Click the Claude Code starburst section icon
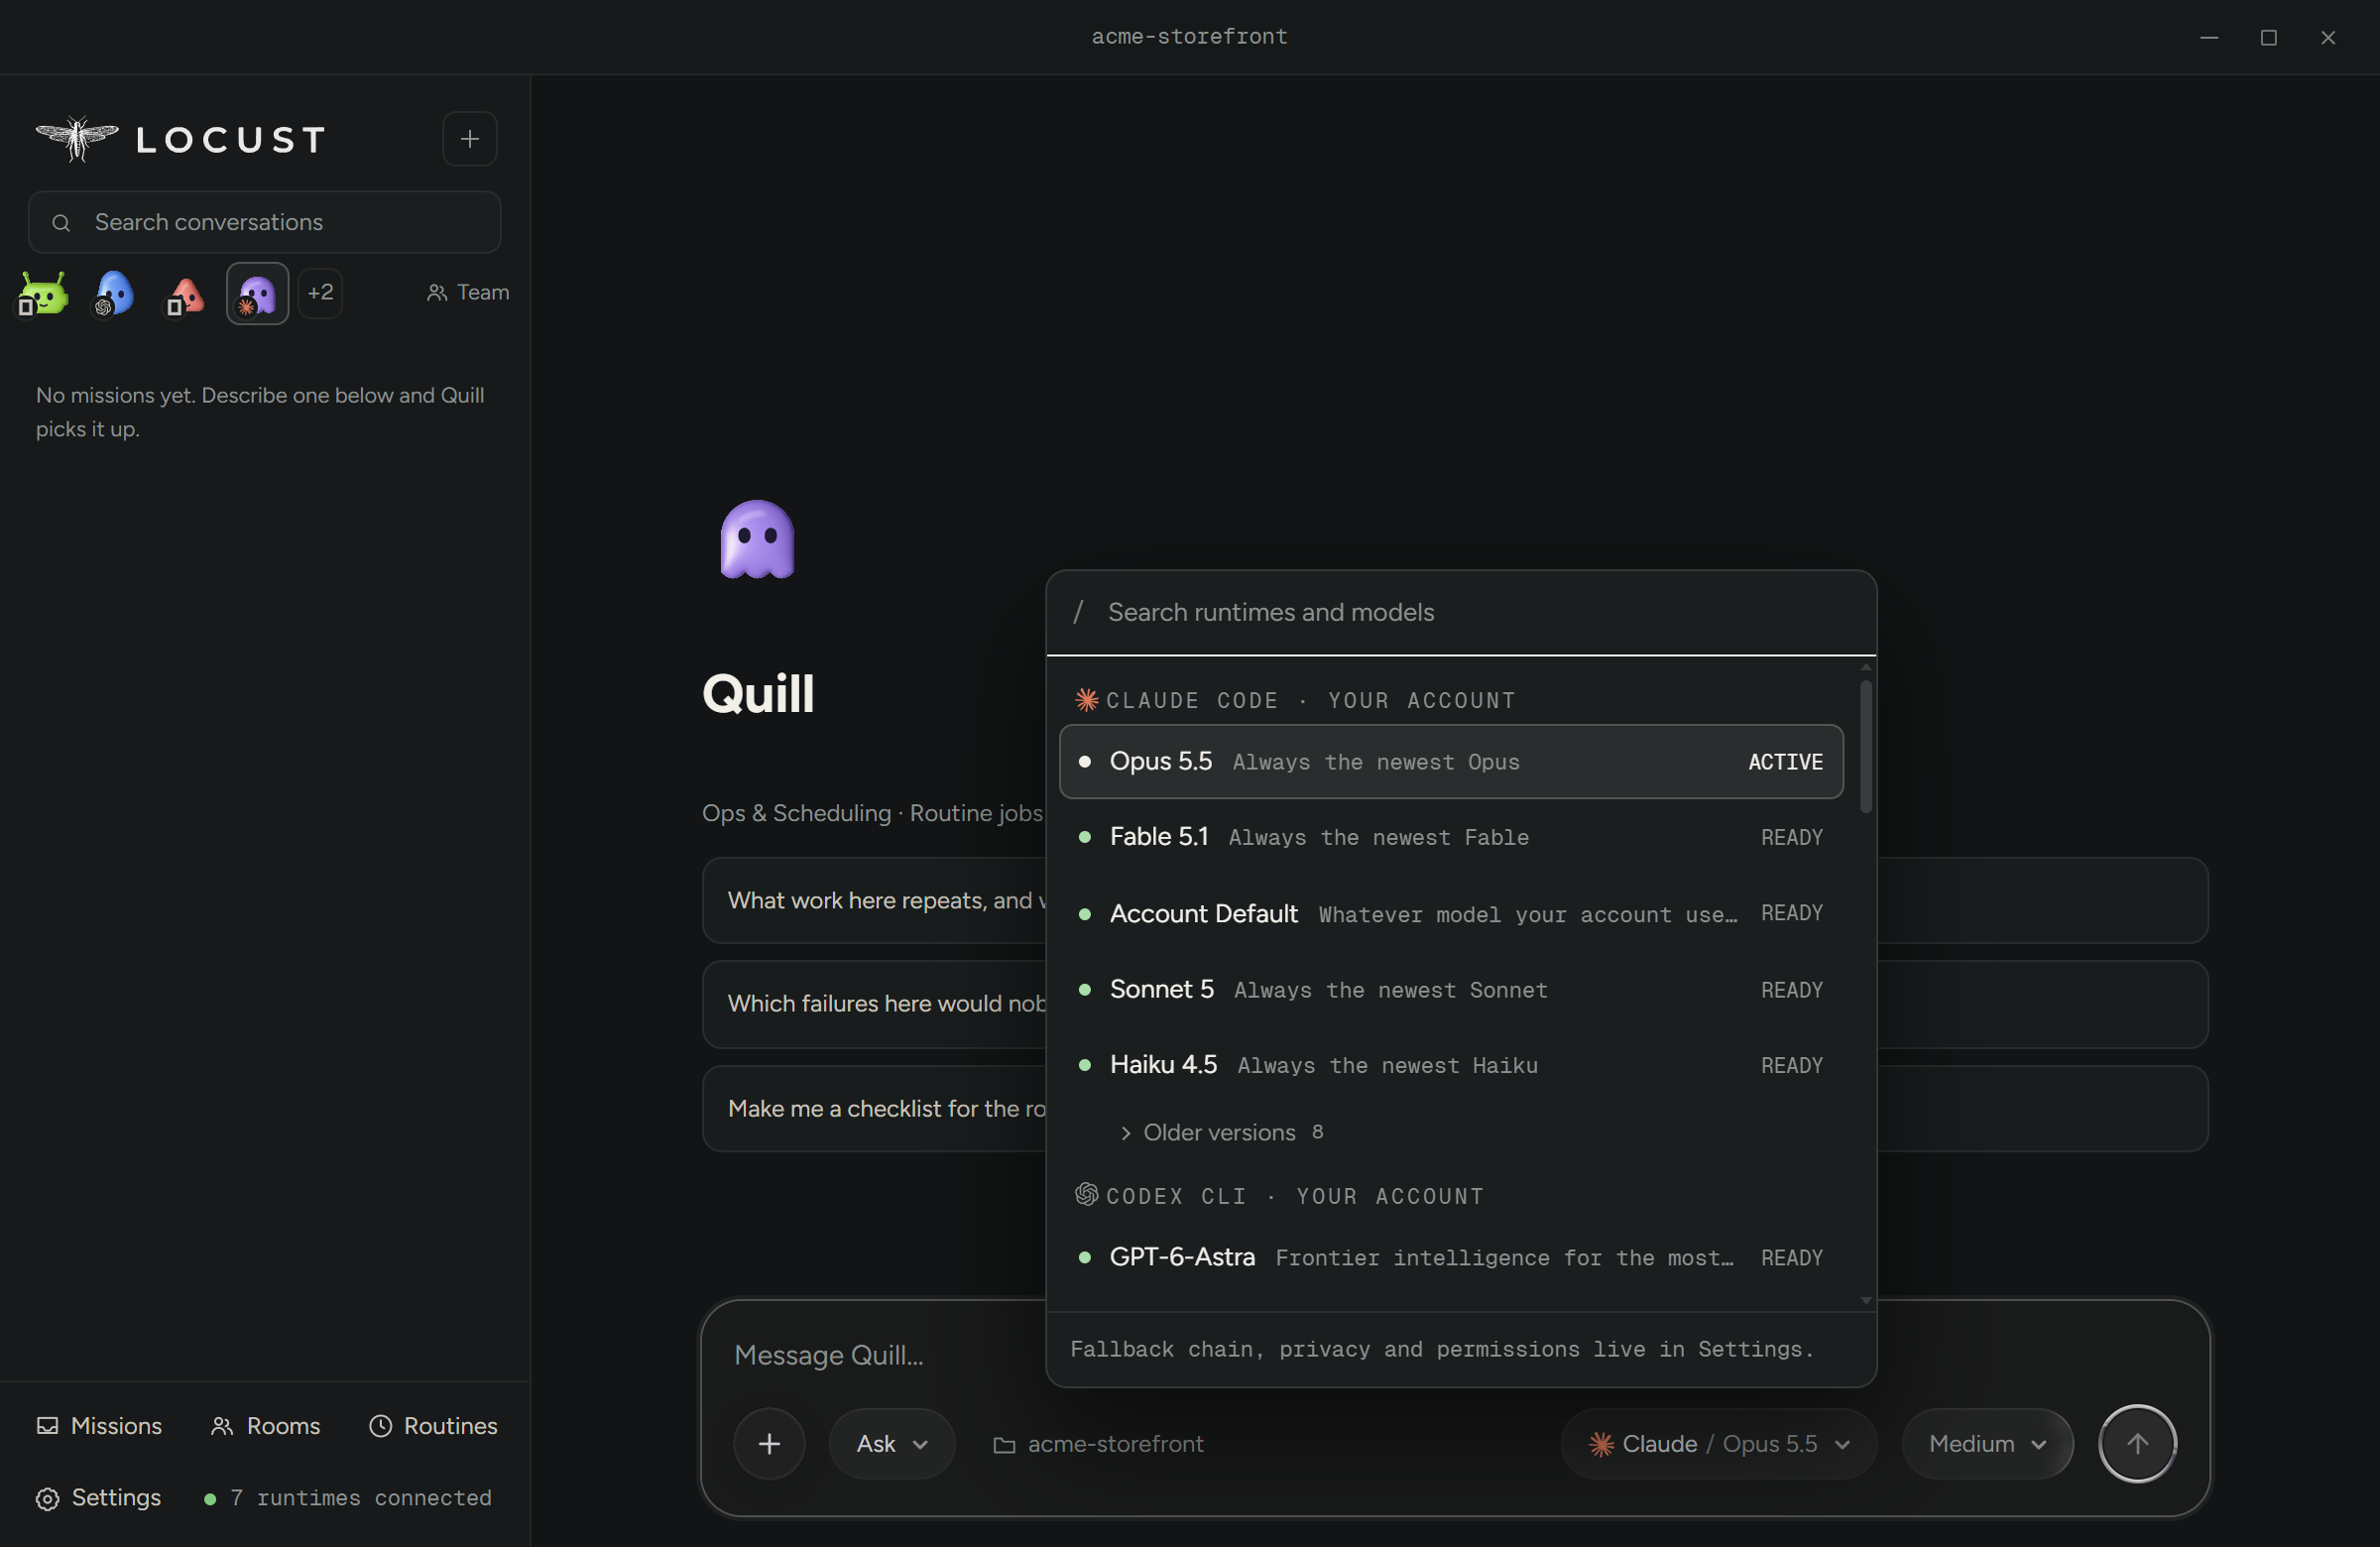 click(x=1087, y=700)
